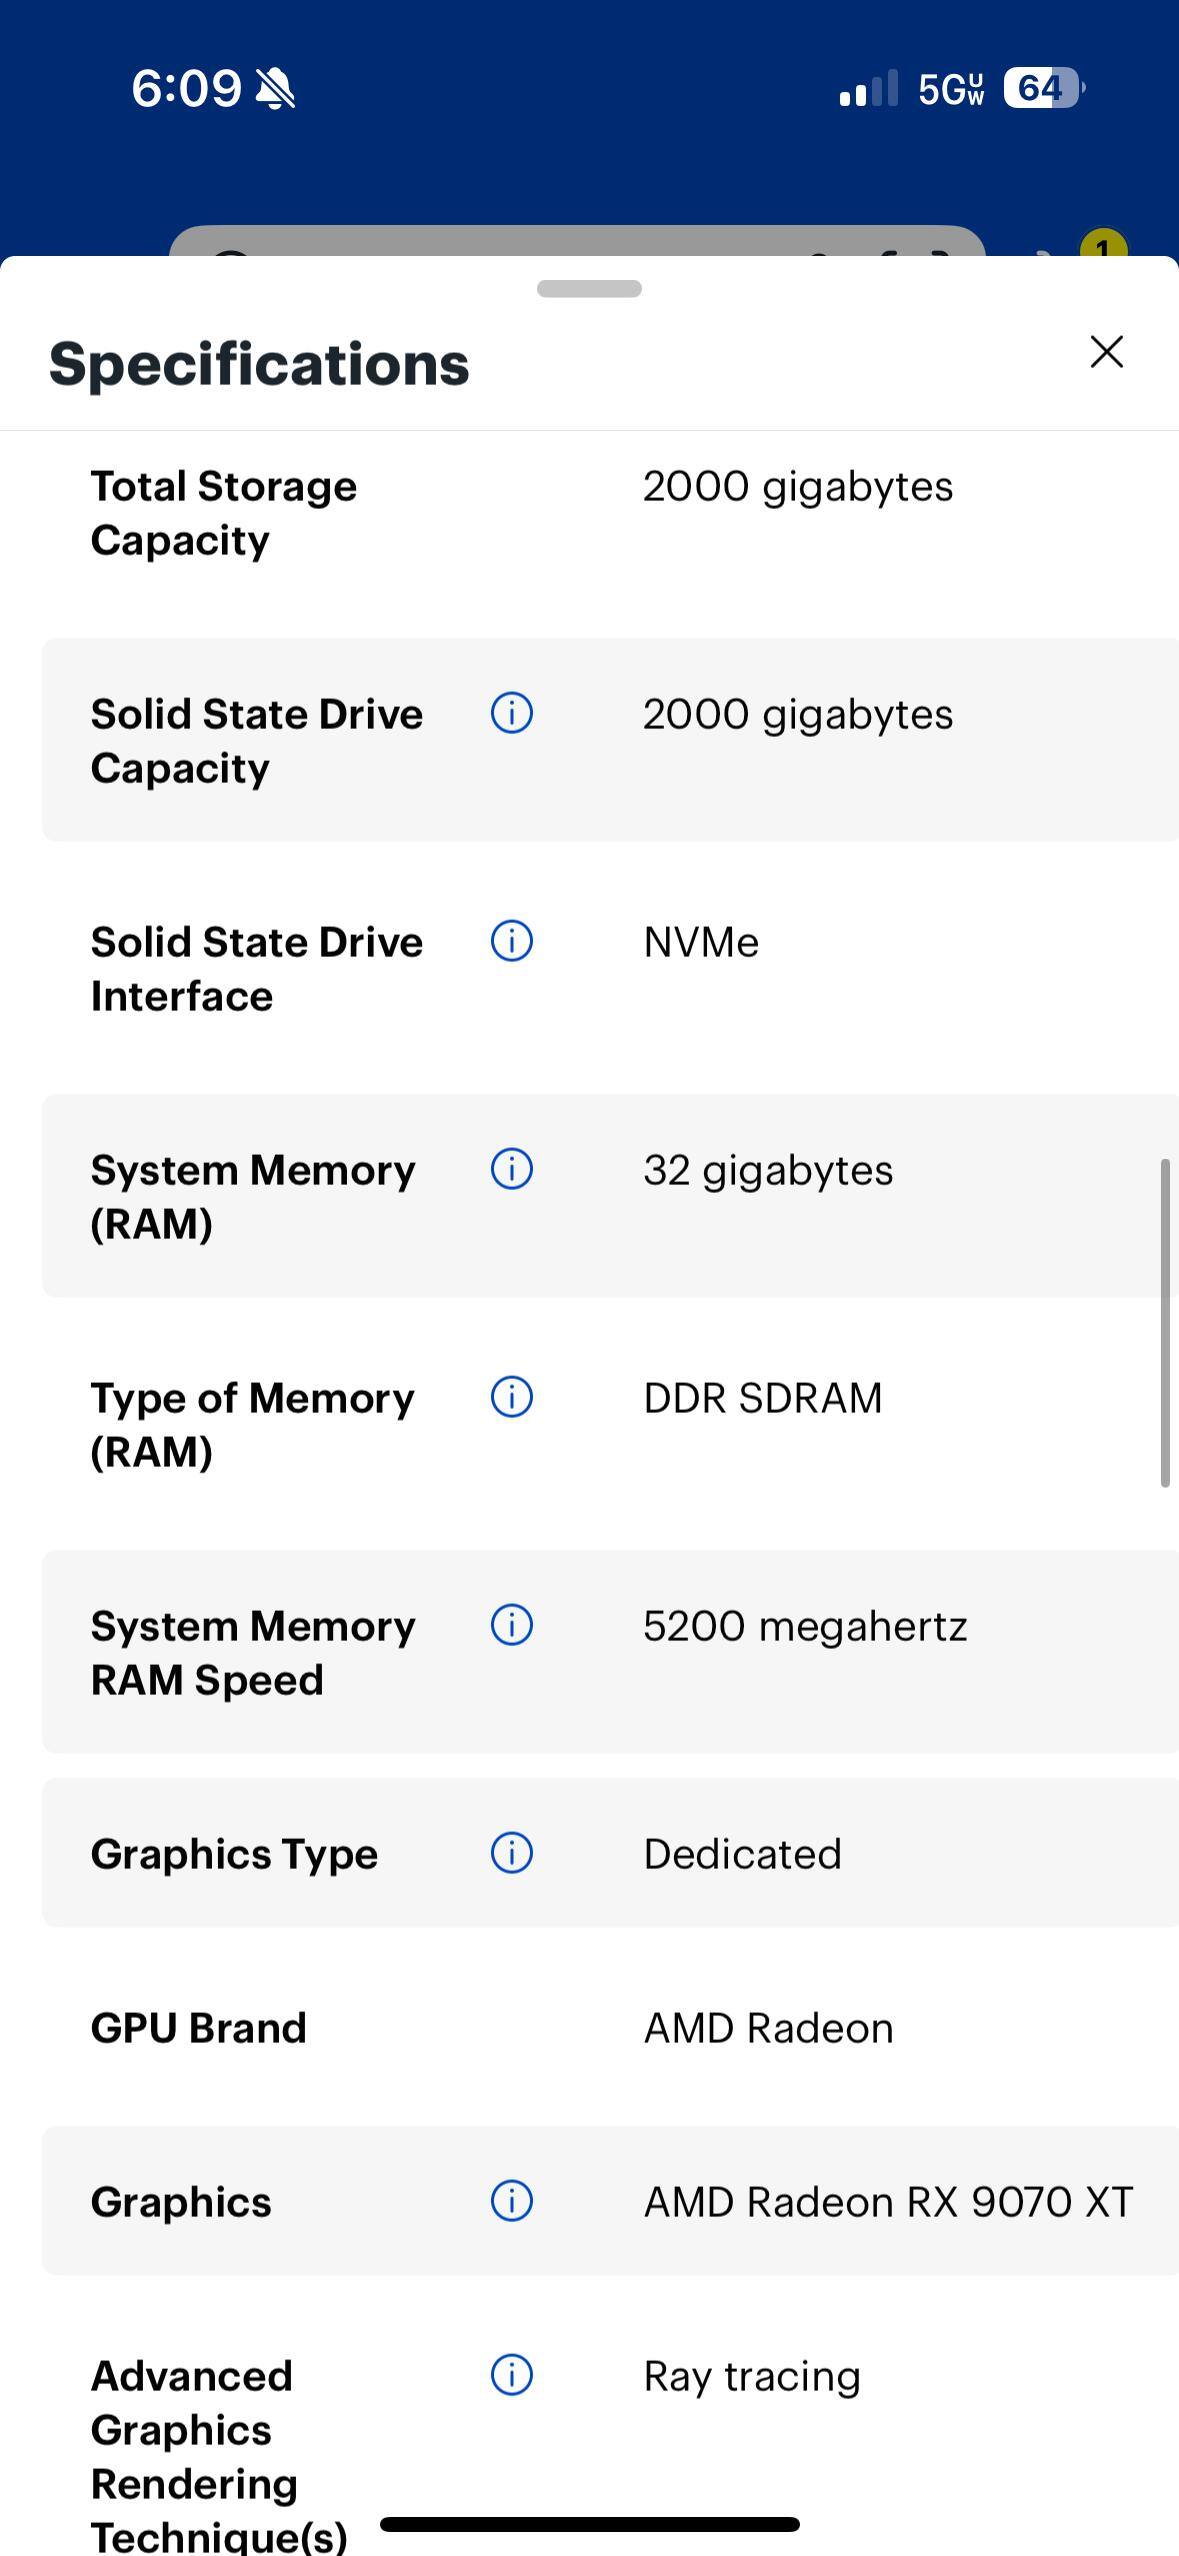This screenshot has width=1179, height=2556.
Task: Tap the silent mode bell icon
Action: 275,88
